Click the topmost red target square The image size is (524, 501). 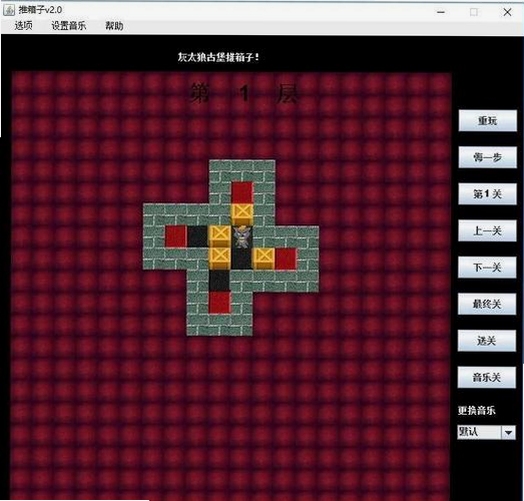click(242, 193)
